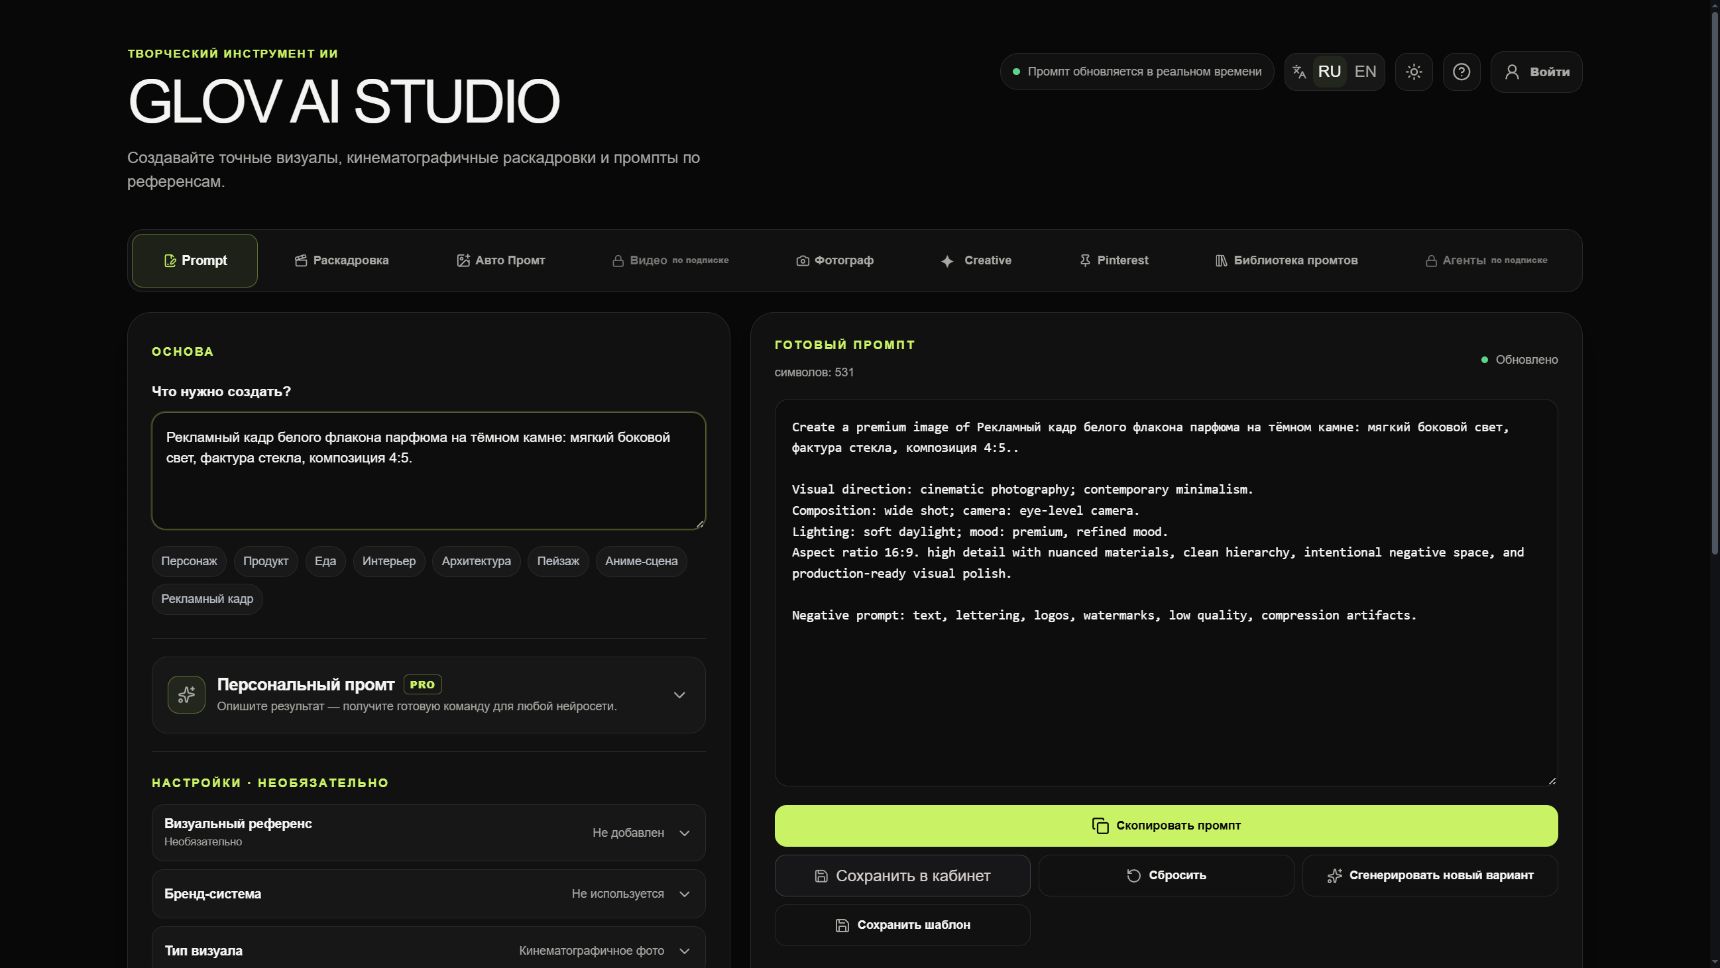Switch interface language to EN

pos(1365,72)
